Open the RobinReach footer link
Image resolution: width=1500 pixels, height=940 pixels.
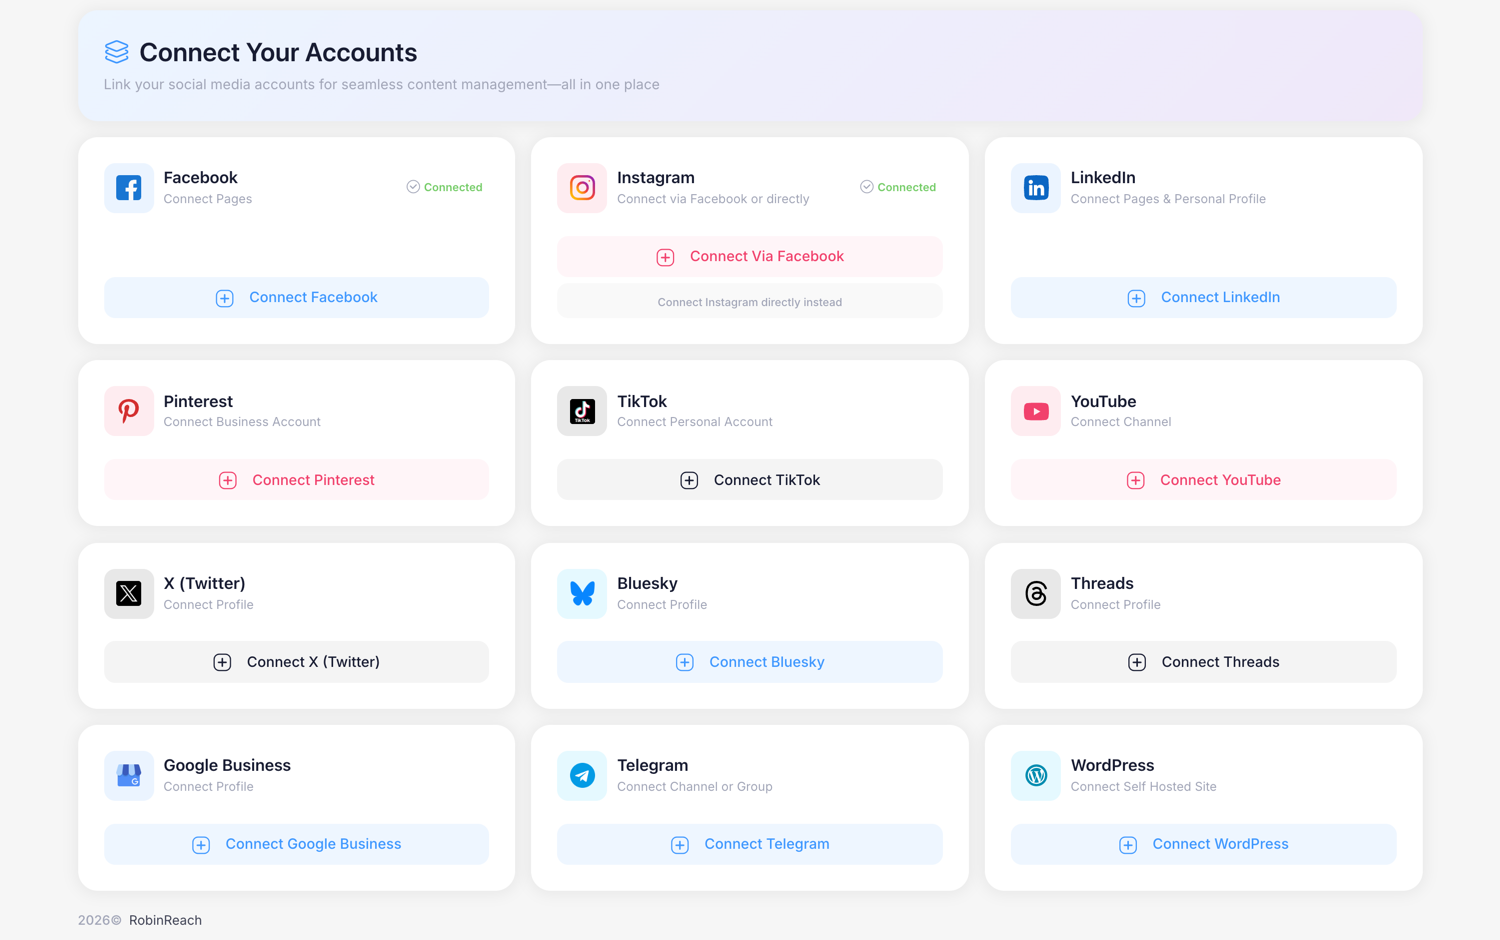(165, 920)
